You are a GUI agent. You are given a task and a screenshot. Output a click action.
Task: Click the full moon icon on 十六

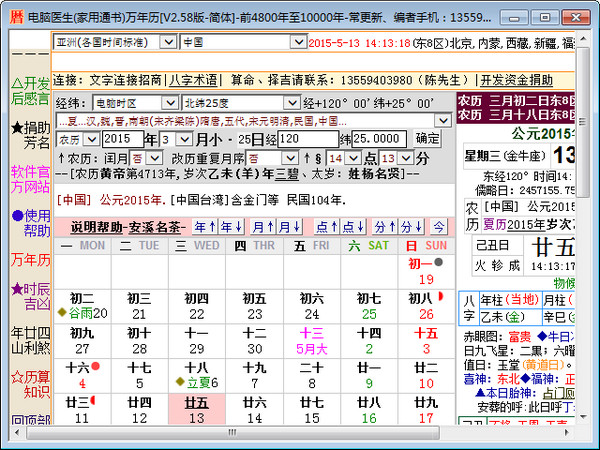(x=98, y=368)
